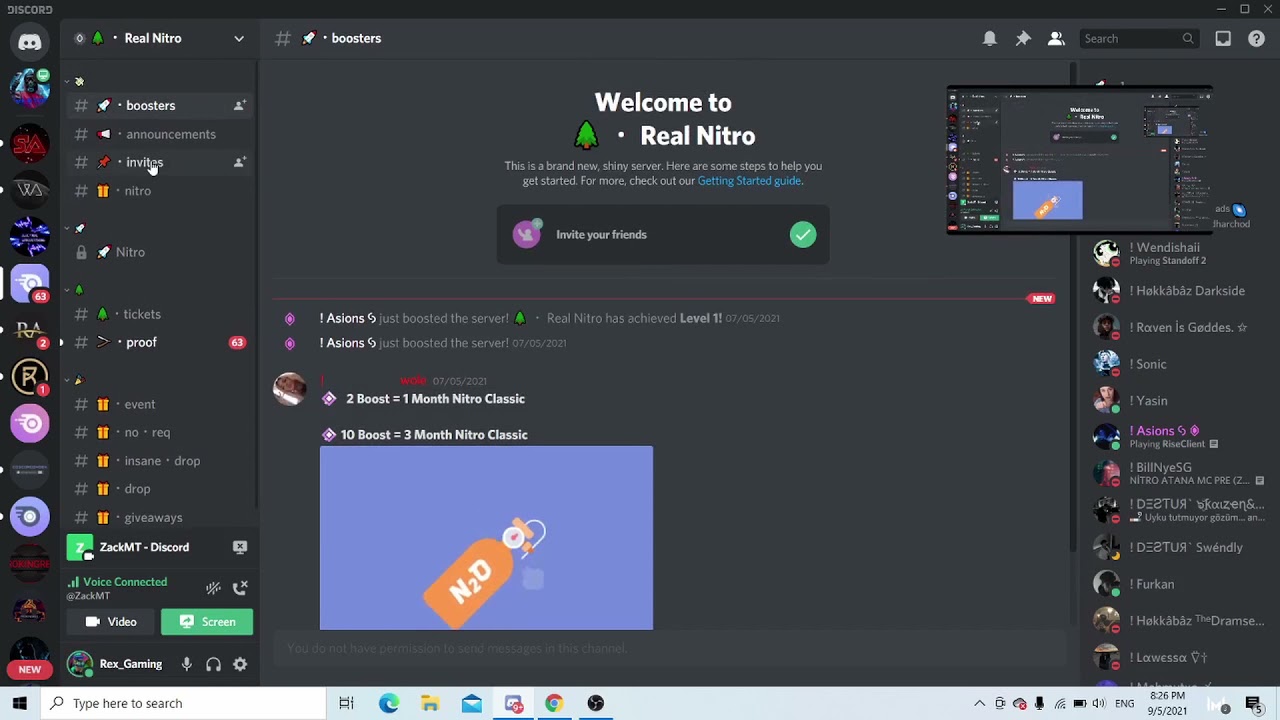
Task: Collapse the first channel category arrow
Action: click(x=67, y=81)
